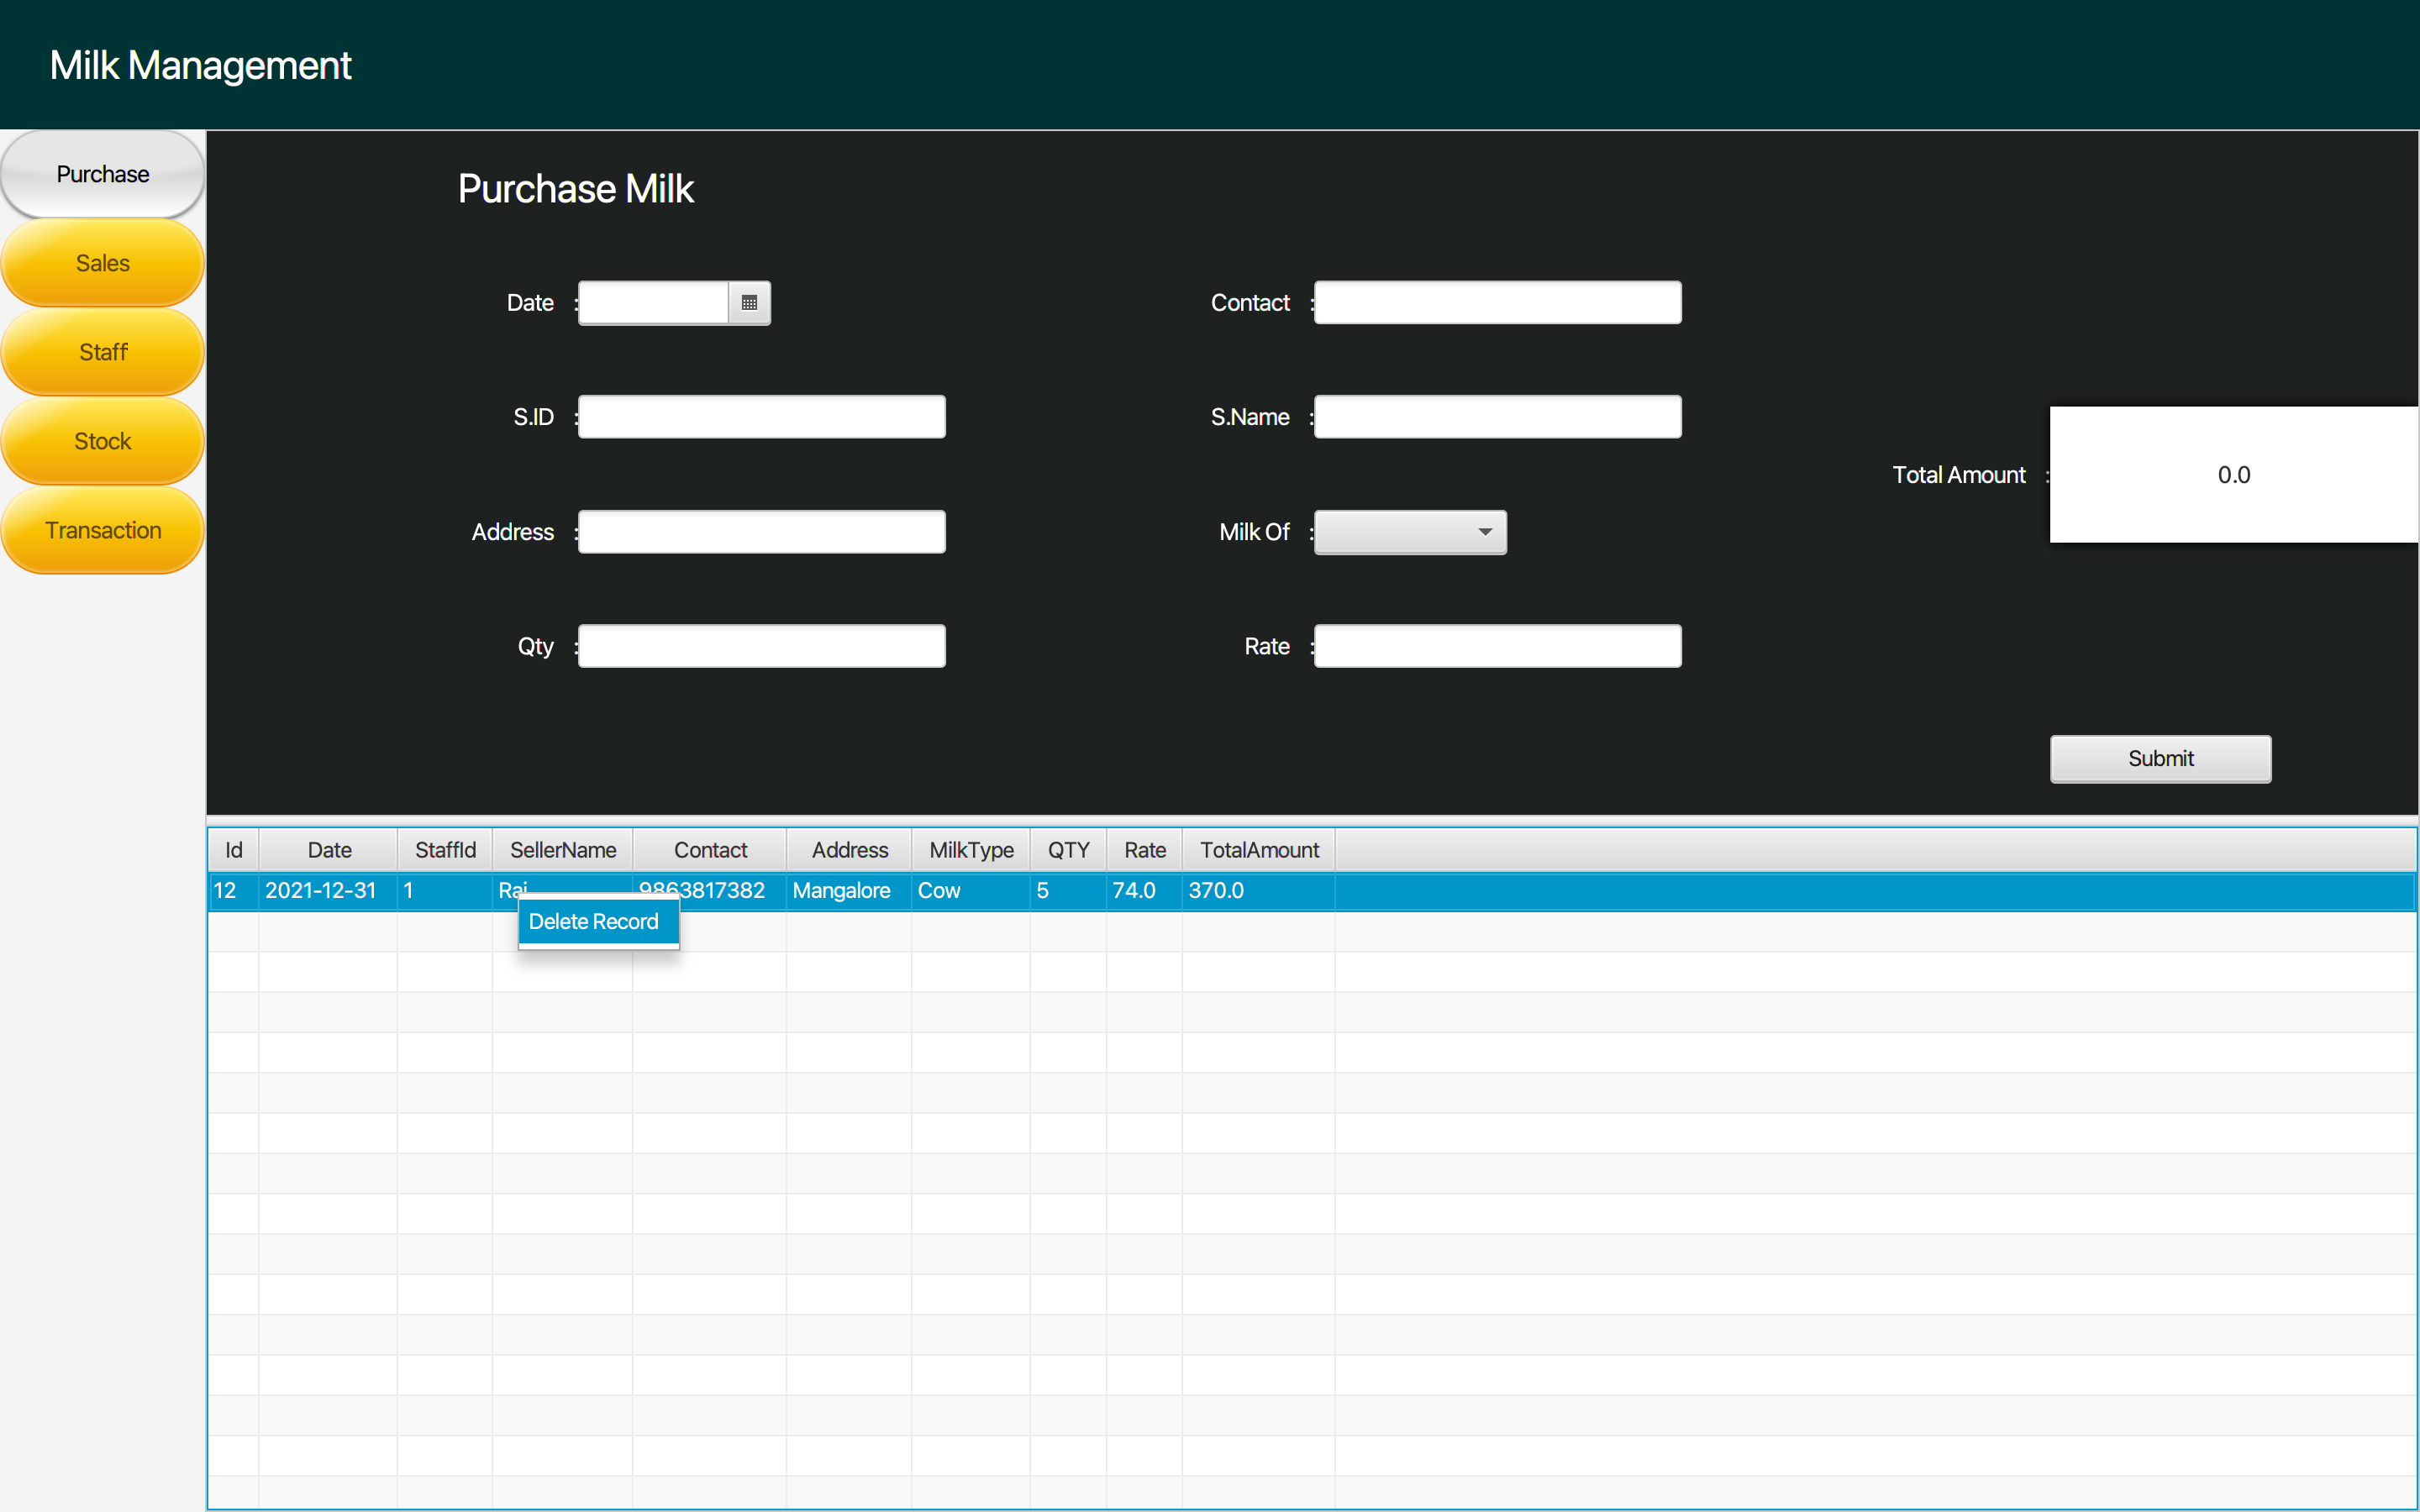Click the Stock sidebar button
The height and width of the screenshot is (1512, 2420).
pos(101,441)
